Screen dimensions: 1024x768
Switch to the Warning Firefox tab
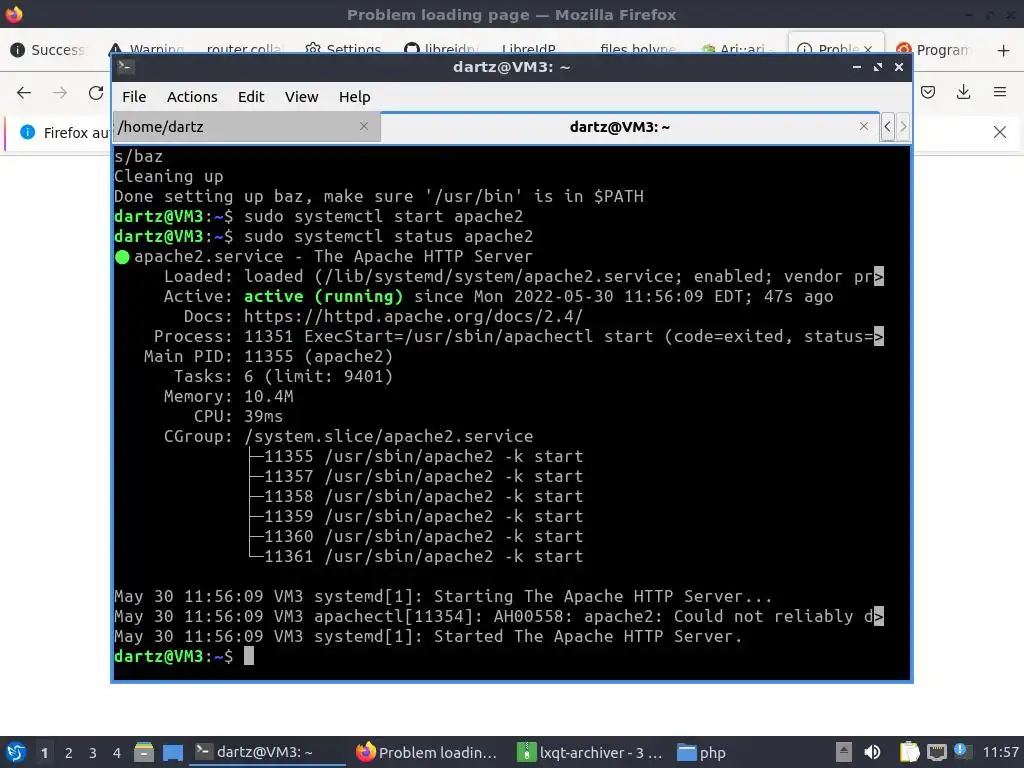(148, 50)
